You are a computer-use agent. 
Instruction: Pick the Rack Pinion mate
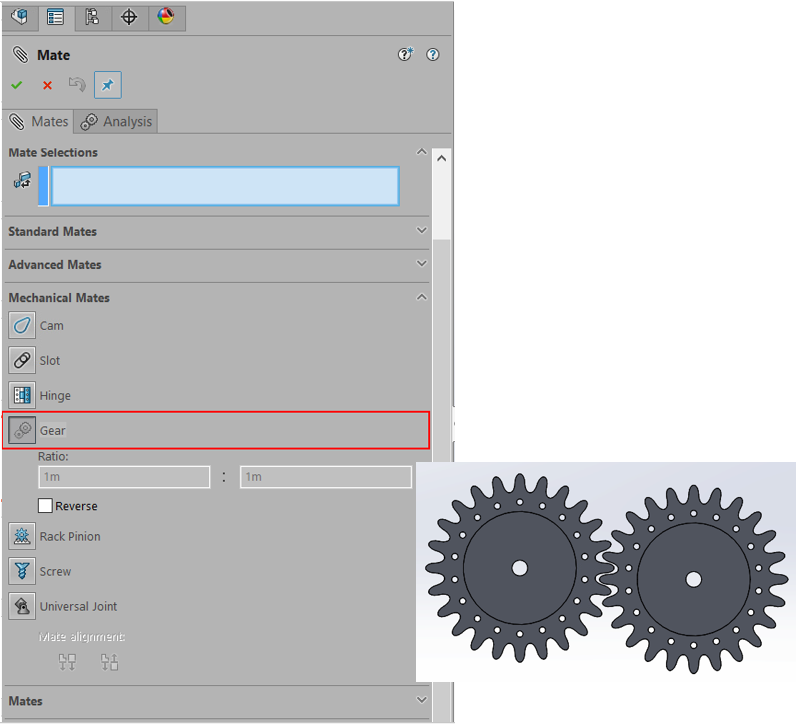[22, 536]
